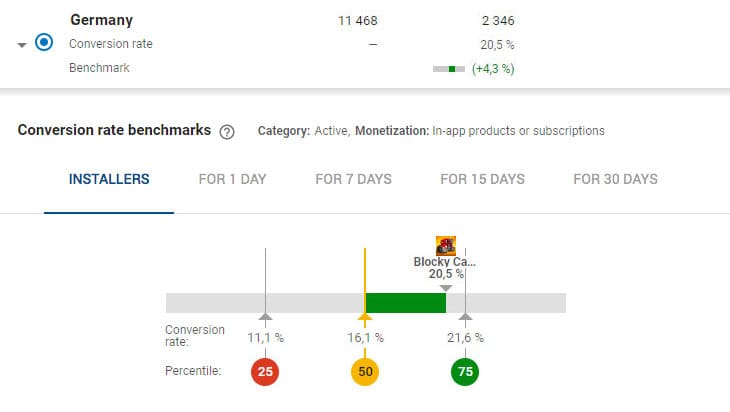Screen dimensions: 730x412
Task: Click the red 25th percentile badge
Action: point(265,372)
